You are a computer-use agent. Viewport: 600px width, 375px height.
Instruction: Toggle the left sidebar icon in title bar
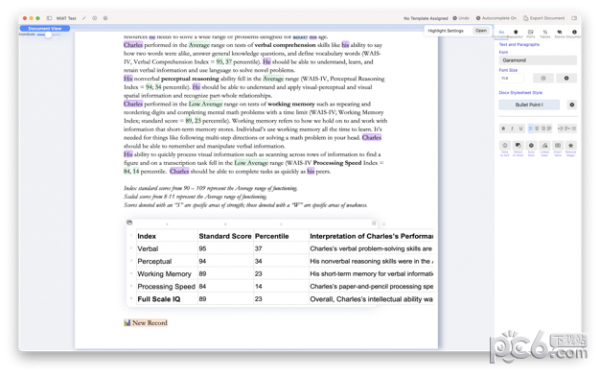tap(49, 18)
